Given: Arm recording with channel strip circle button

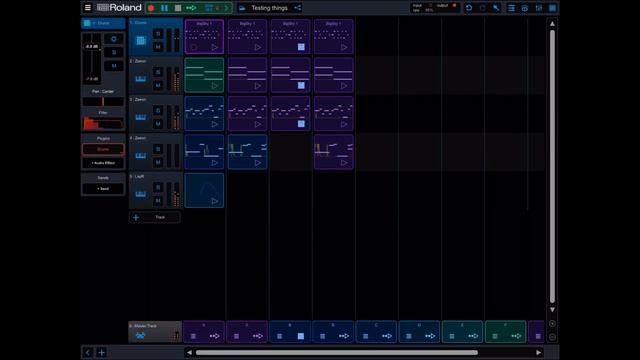Looking at the screenshot, I should pyautogui.click(x=114, y=39).
